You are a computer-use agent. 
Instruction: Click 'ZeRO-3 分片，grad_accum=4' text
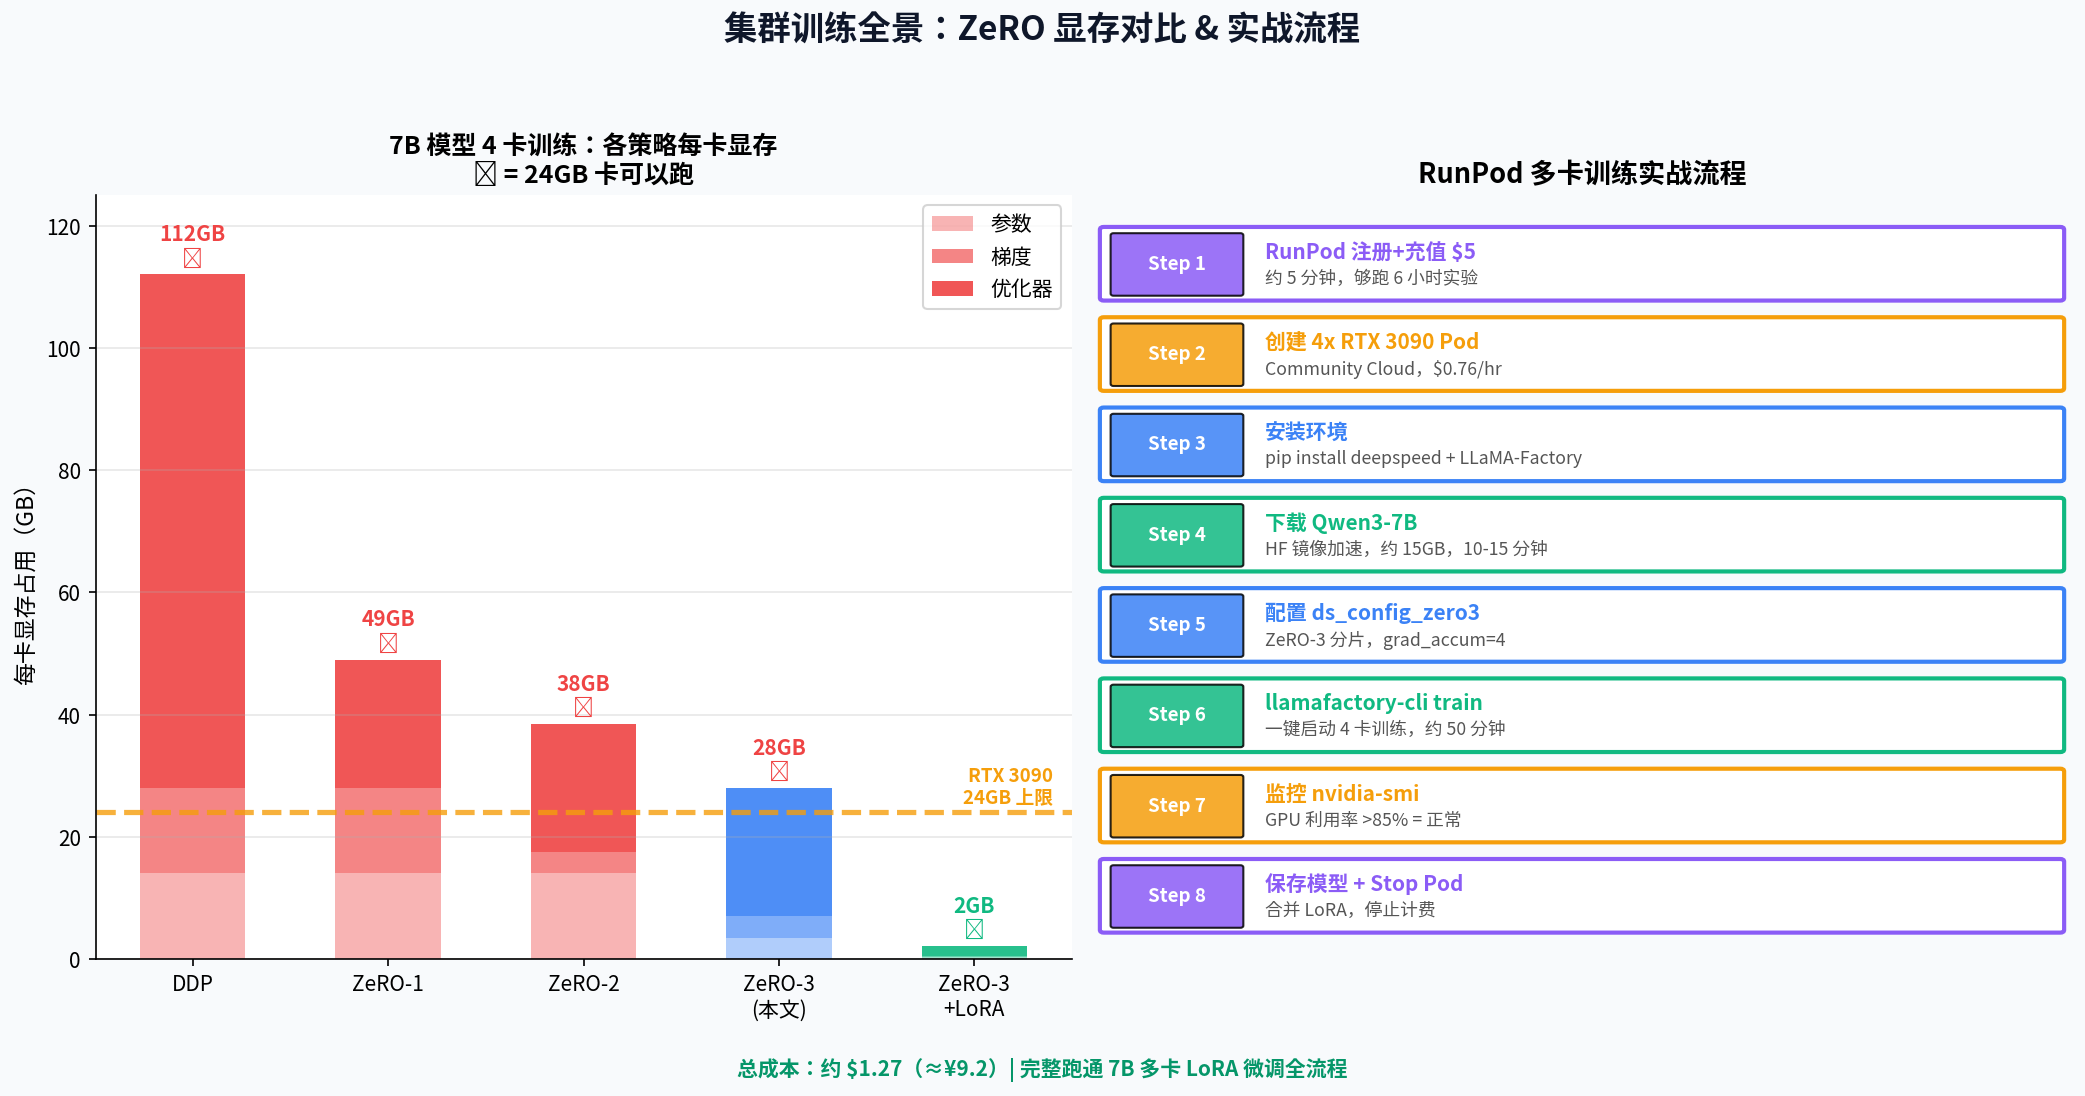[1385, 640]
